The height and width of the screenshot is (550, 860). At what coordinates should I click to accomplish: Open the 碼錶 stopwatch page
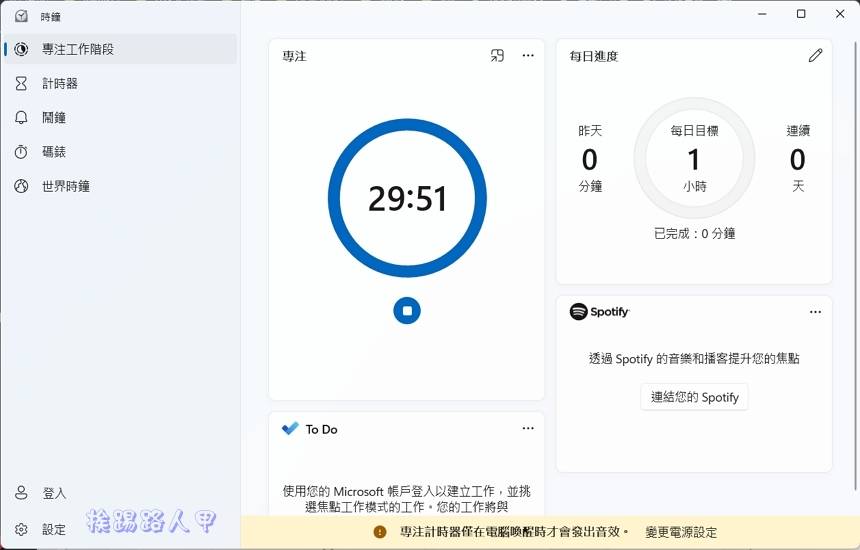coord(54,152)
